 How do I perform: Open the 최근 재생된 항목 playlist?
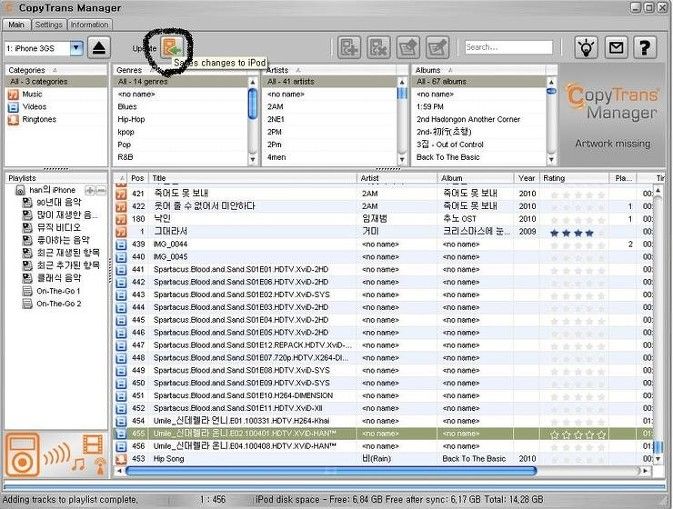pyautogui.click(x=68, y=253)
